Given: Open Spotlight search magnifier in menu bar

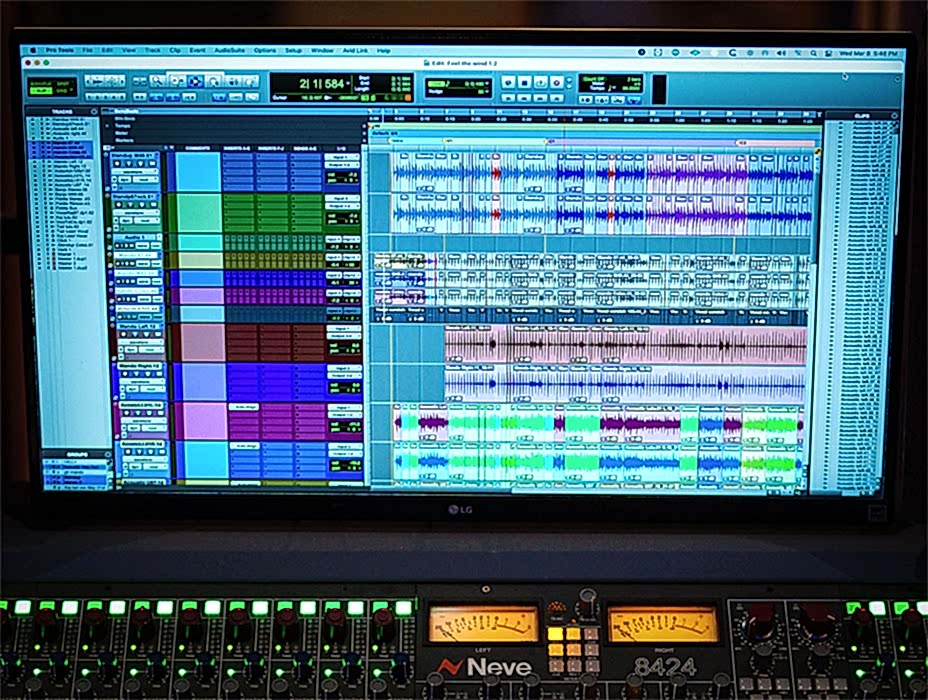Looking at the screenshot, I should click(814, 53).
